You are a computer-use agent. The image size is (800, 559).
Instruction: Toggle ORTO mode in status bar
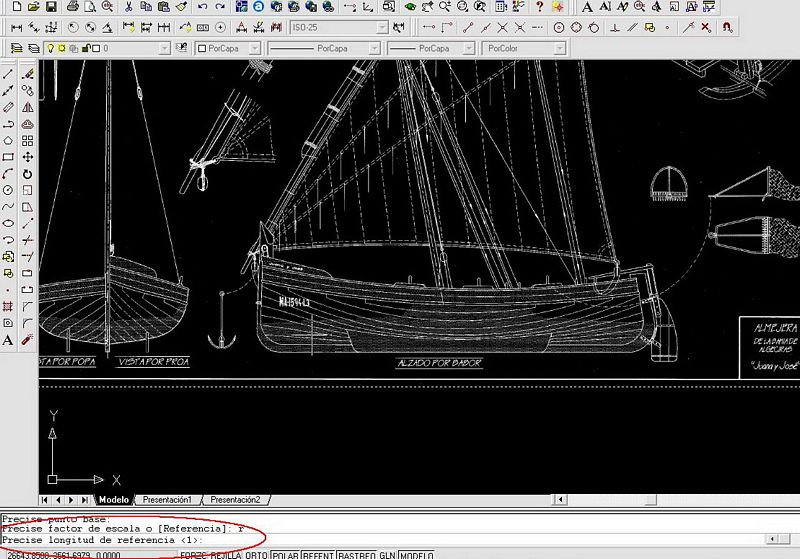(x=257, y=555)
